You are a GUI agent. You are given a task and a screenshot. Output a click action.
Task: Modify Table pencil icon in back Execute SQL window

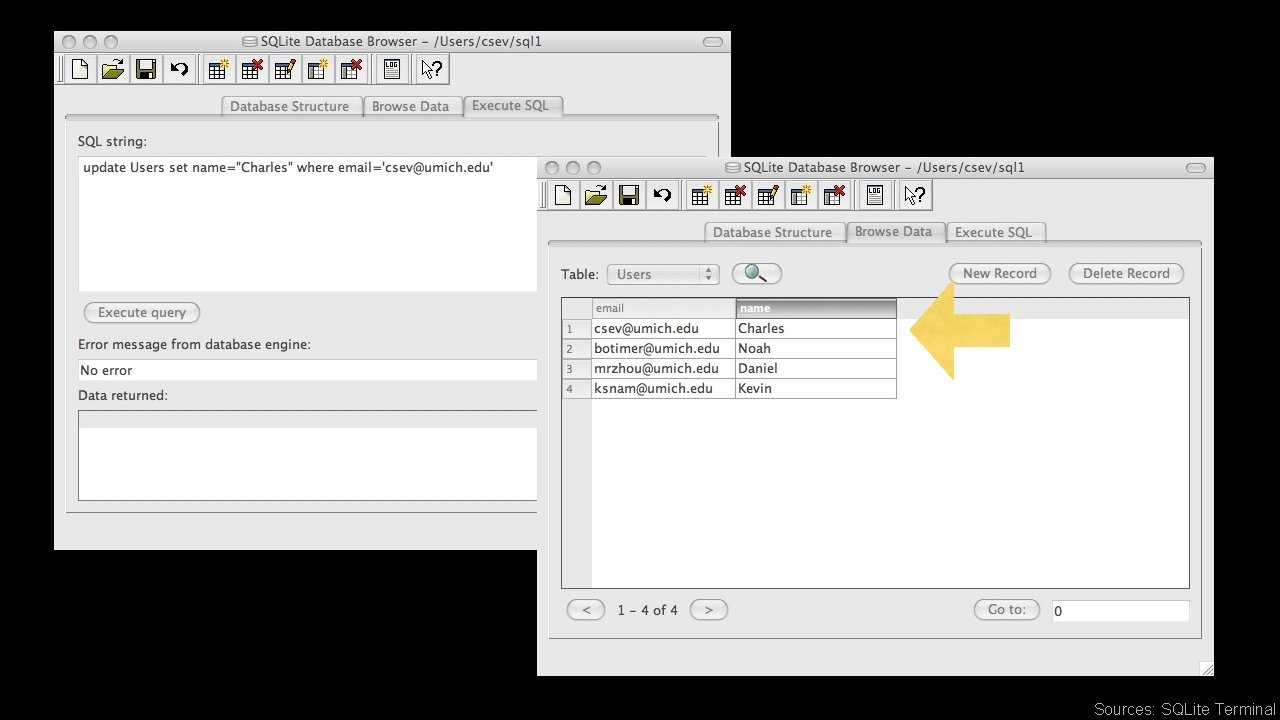pos(285,69)
